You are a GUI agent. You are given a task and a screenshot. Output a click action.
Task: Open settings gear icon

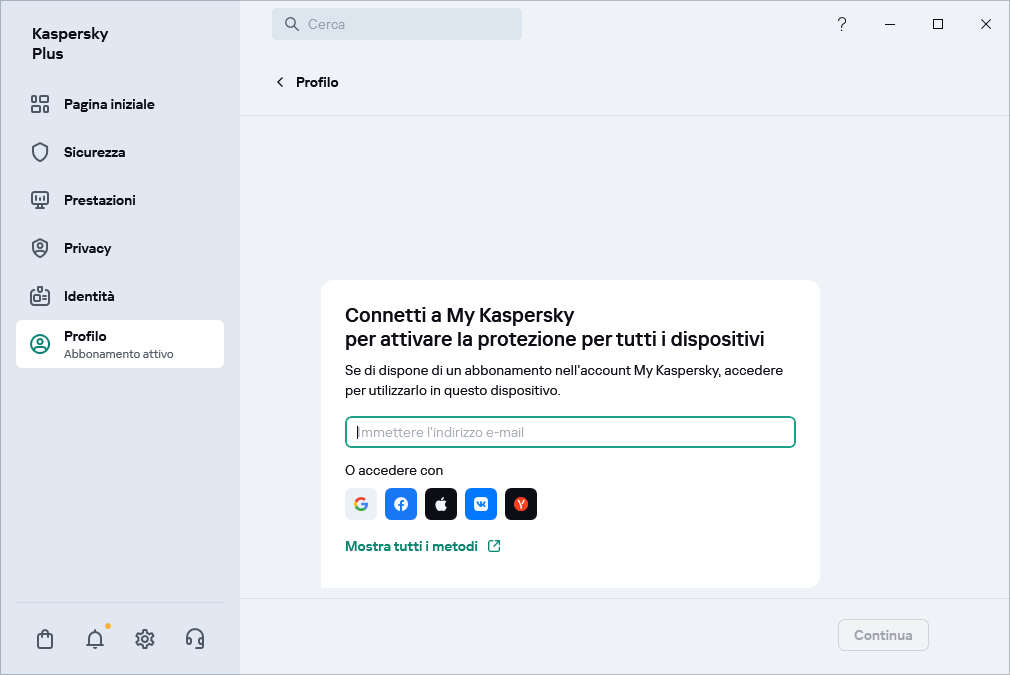pos(145,639)
